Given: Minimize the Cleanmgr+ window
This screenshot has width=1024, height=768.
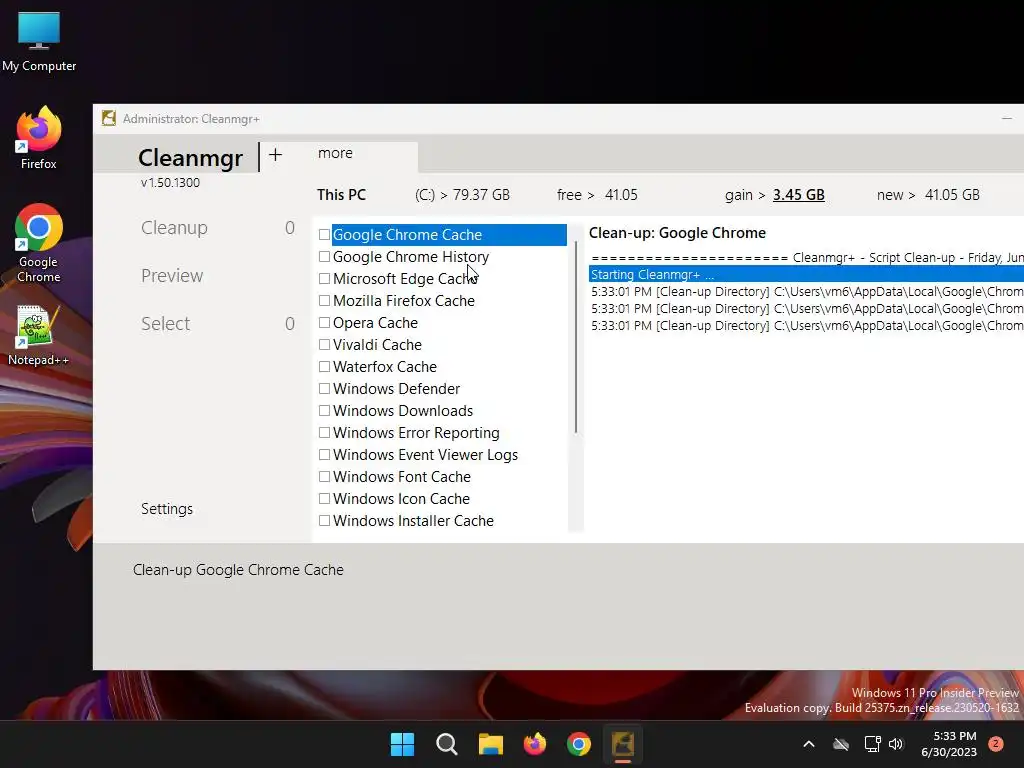Looking at the screenshot, I should pos(1006,118).
